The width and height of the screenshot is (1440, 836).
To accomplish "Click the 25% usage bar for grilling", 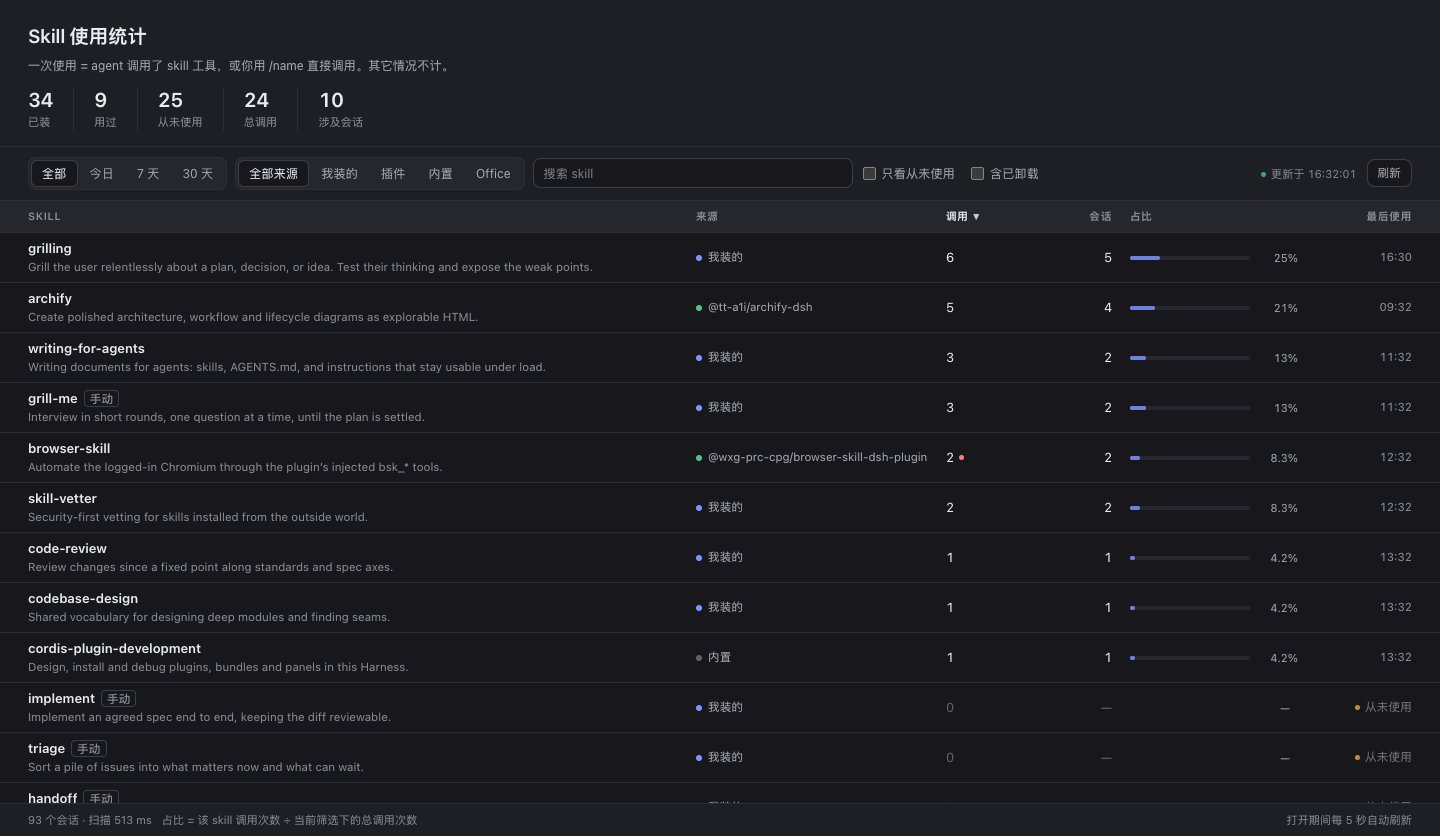I will tap(1190, 258).
